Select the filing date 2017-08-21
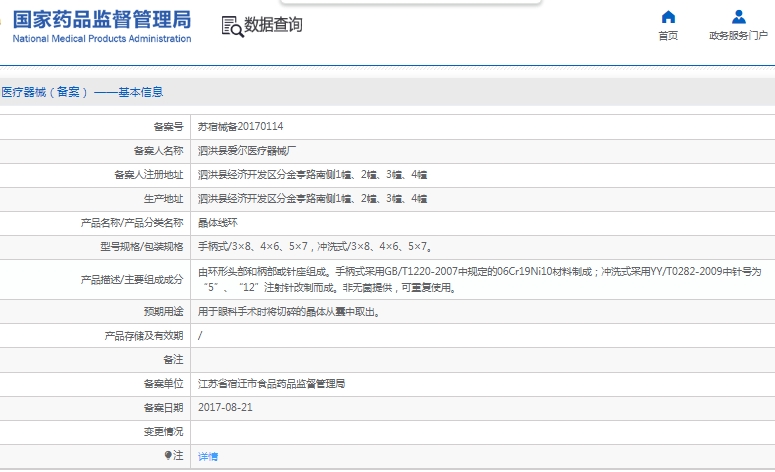 (225, 408)
